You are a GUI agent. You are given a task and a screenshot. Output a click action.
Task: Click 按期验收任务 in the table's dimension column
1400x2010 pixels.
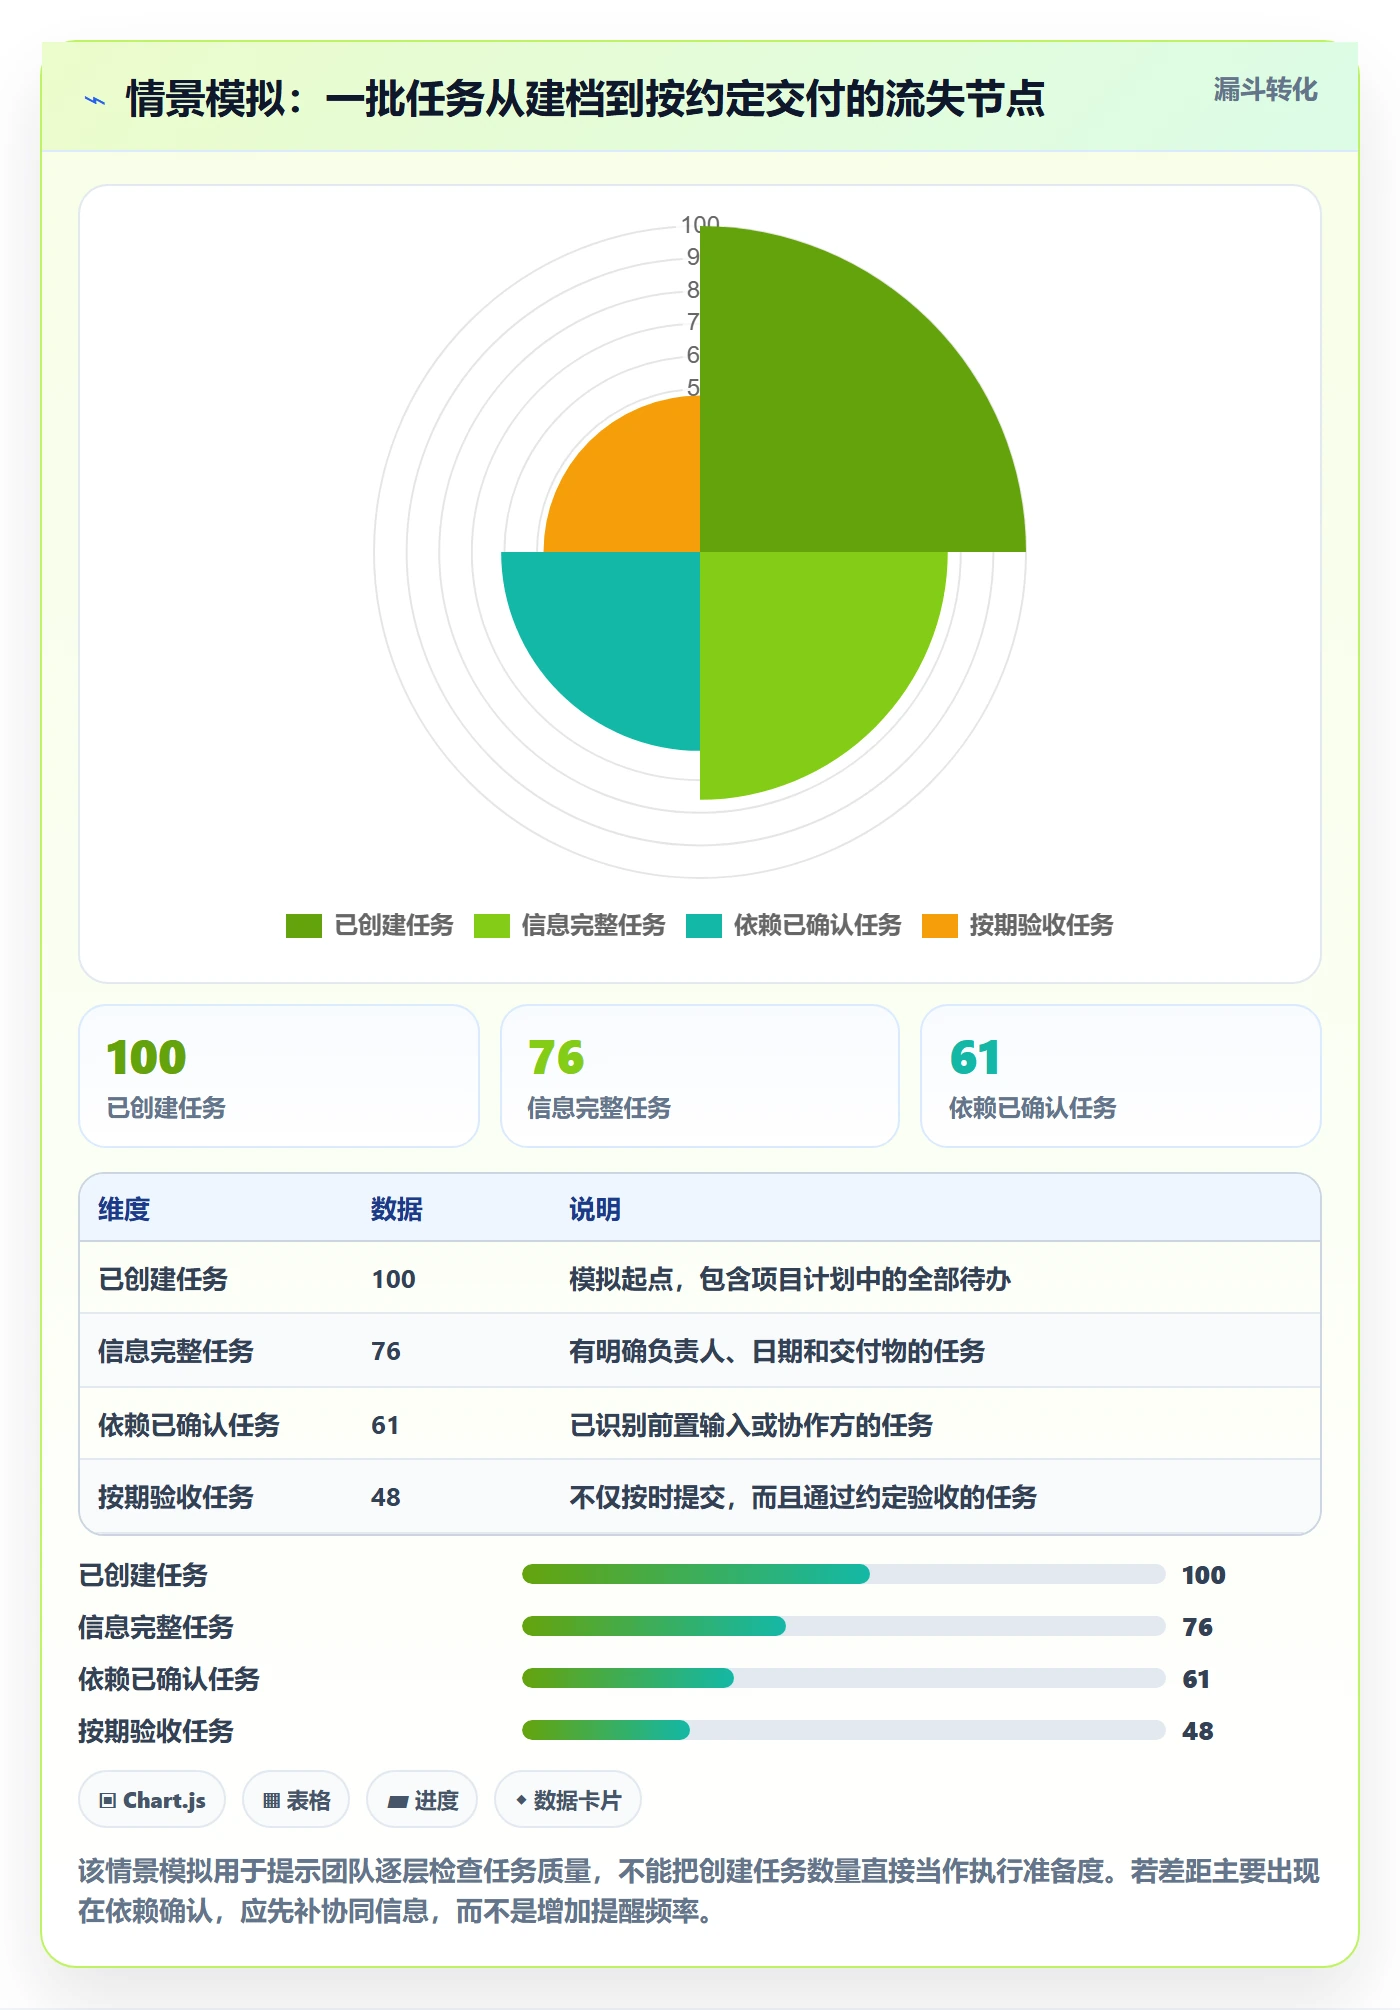point(176,1497)
